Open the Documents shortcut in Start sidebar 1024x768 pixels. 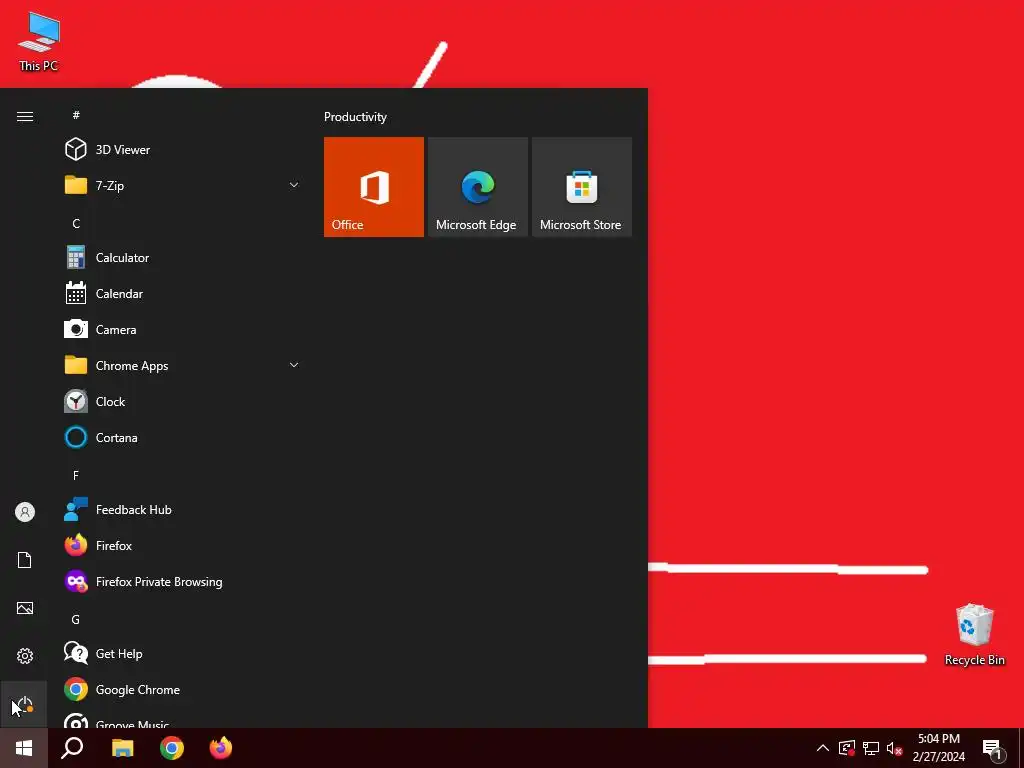(x=25, y=560)
